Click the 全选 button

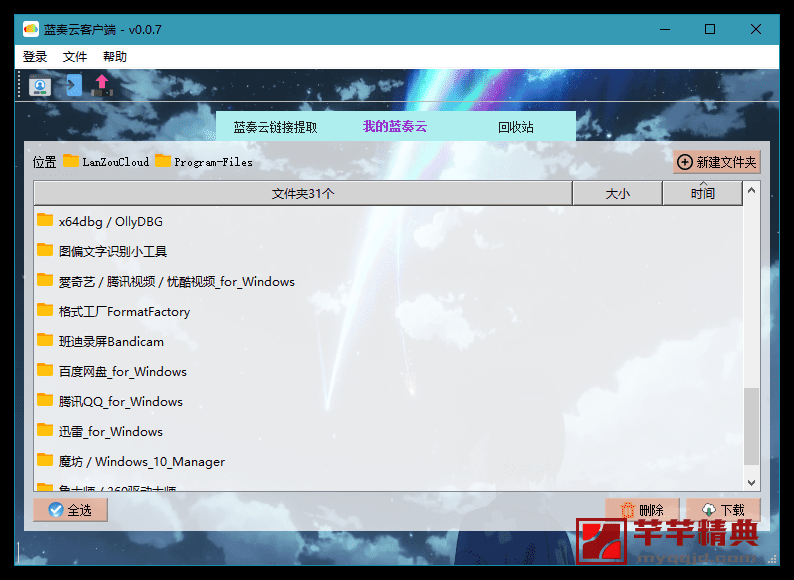[70, 510]
